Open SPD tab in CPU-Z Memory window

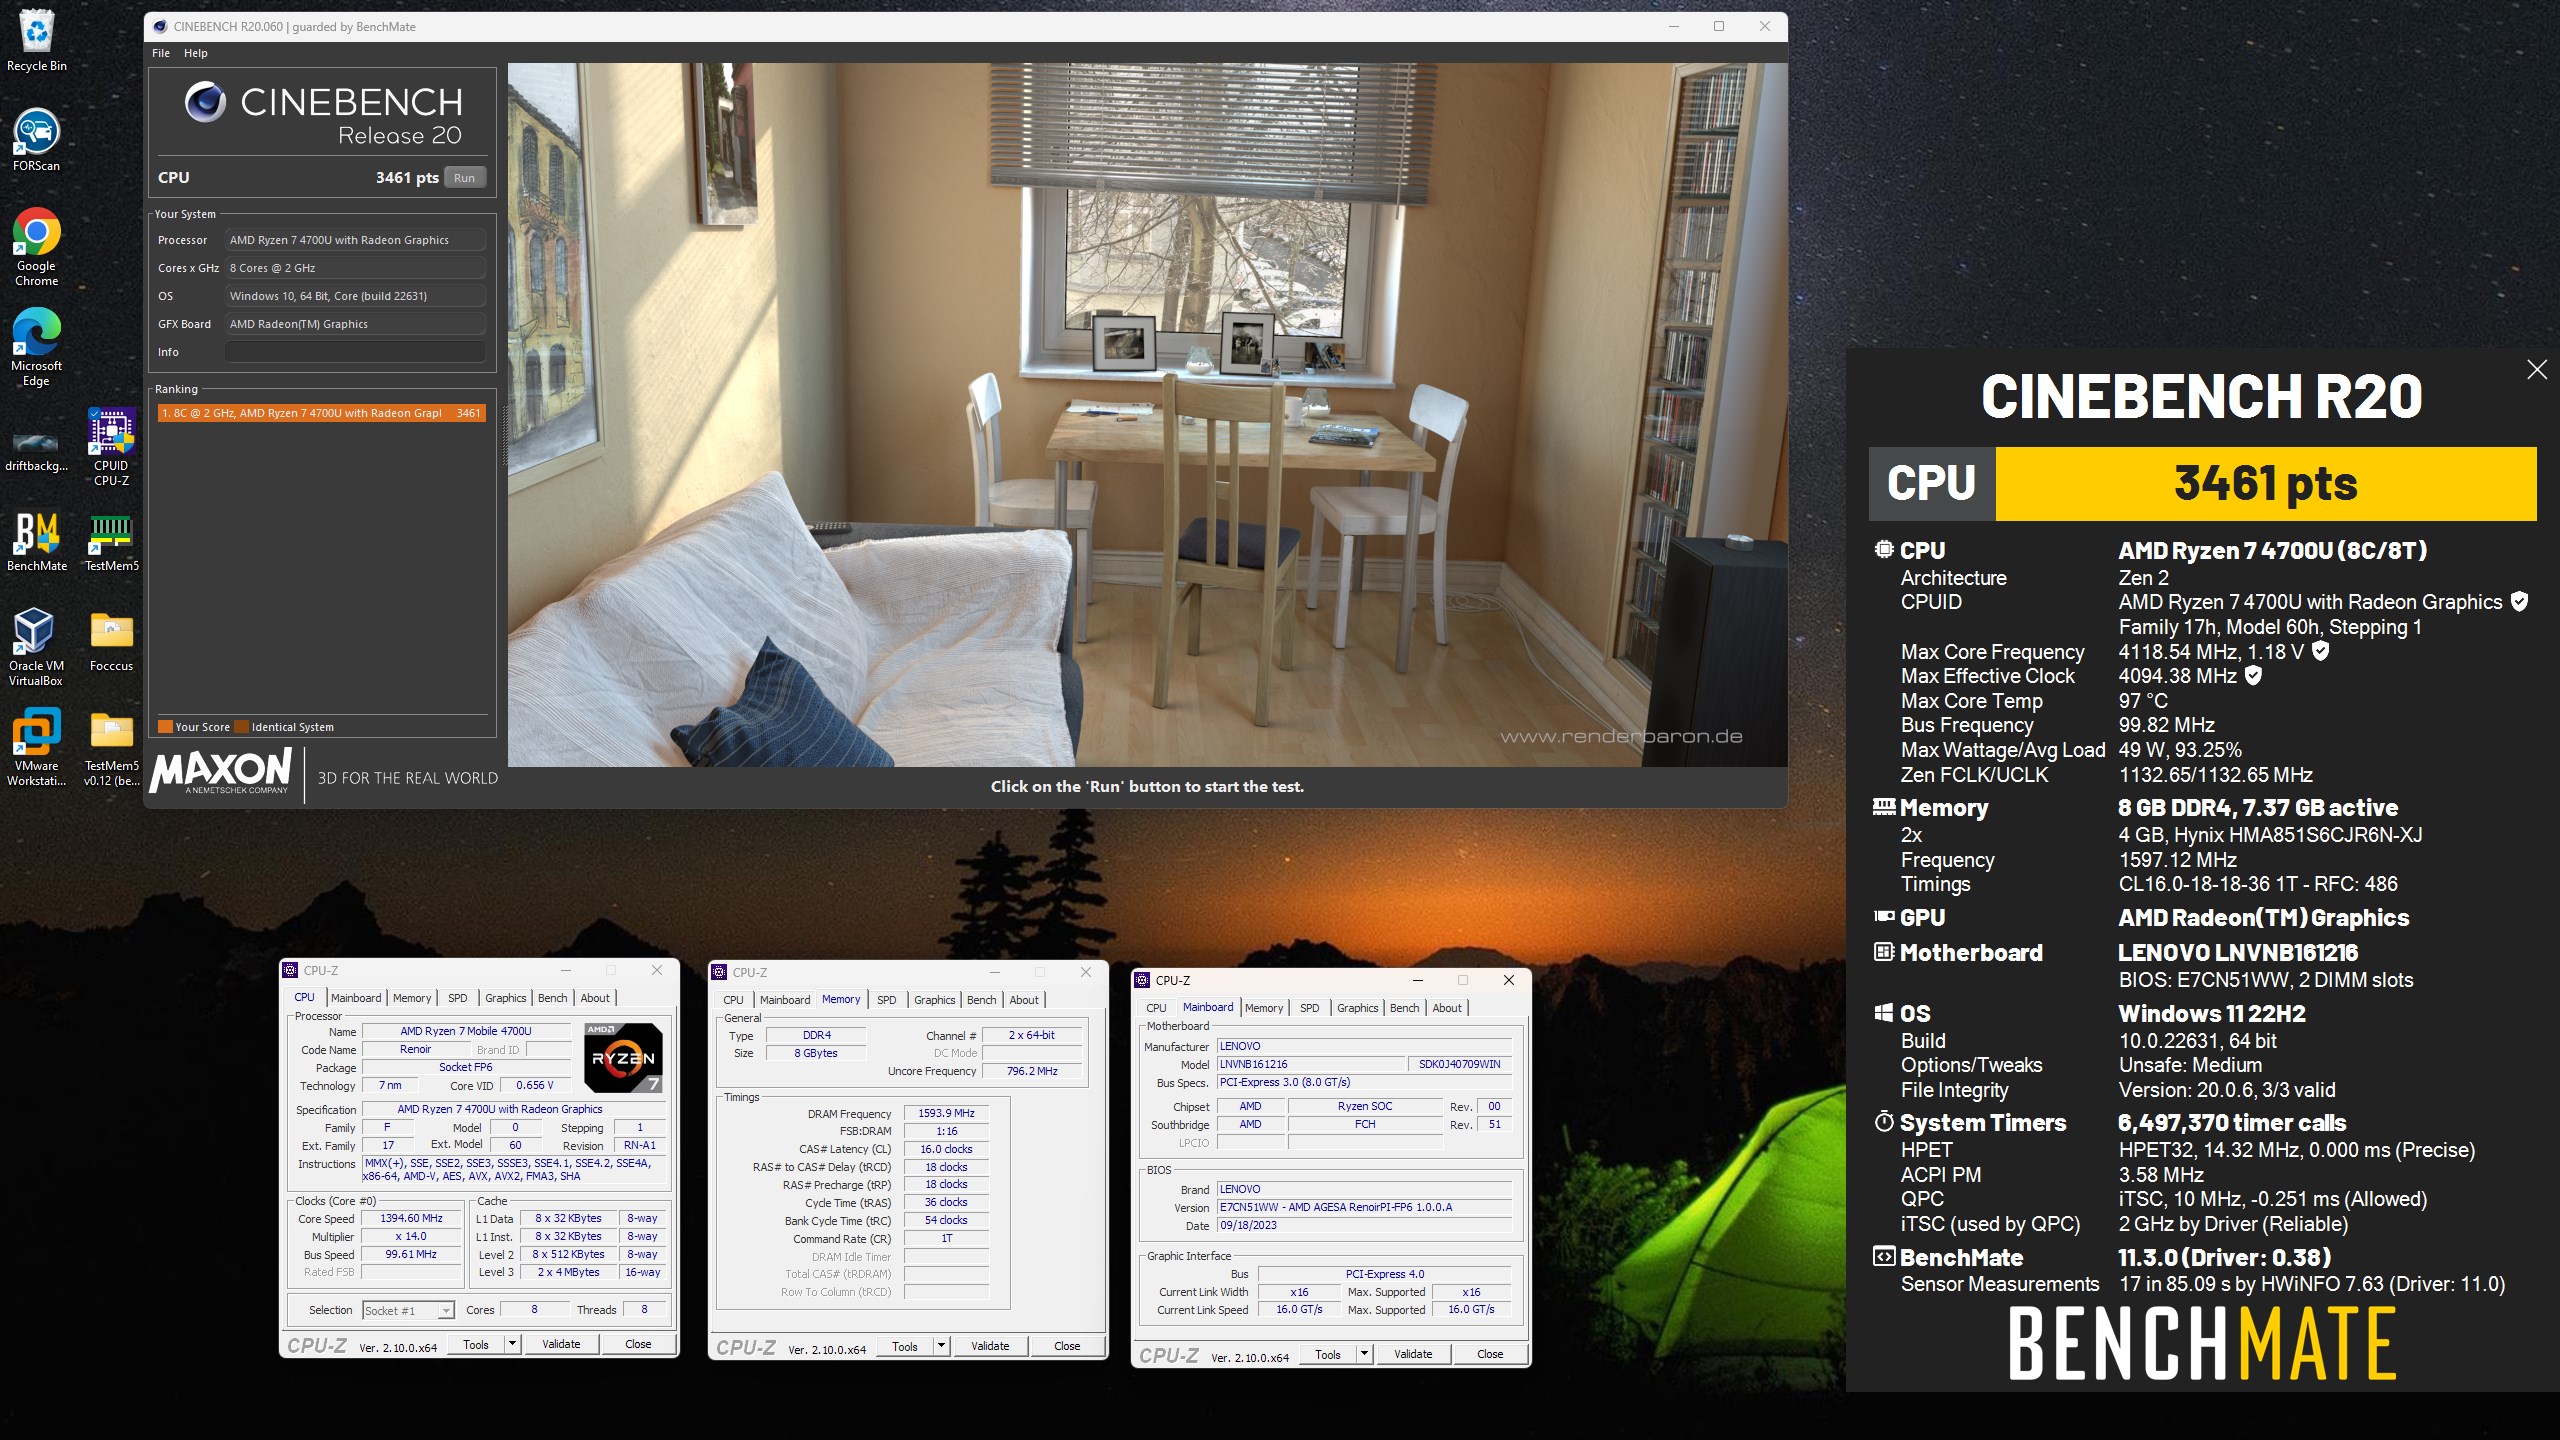click(887, 1000)
